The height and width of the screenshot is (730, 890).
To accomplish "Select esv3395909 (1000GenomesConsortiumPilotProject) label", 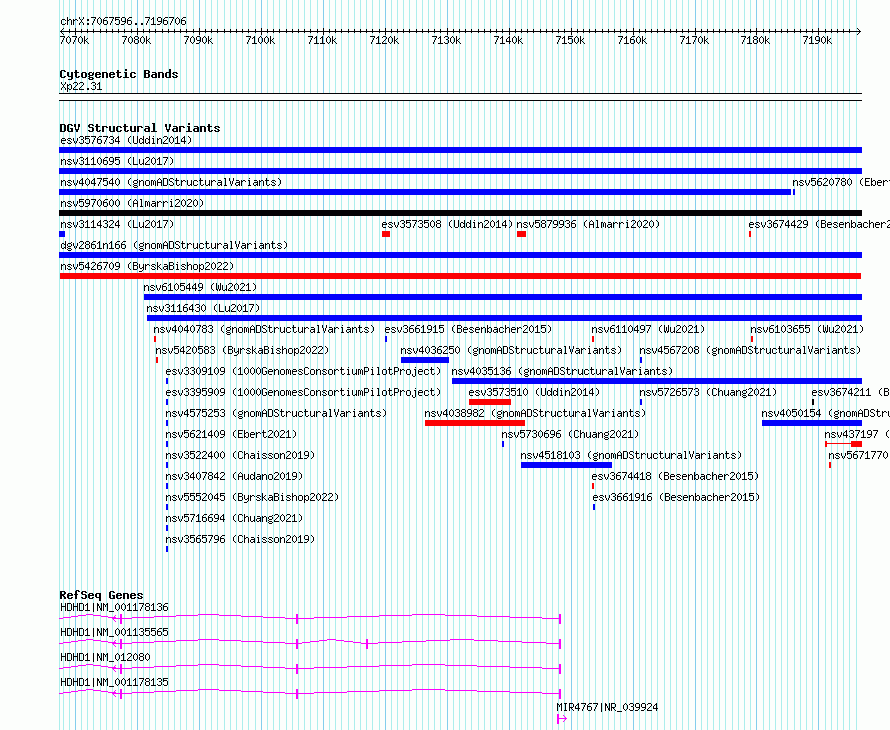I will [303, 392].
